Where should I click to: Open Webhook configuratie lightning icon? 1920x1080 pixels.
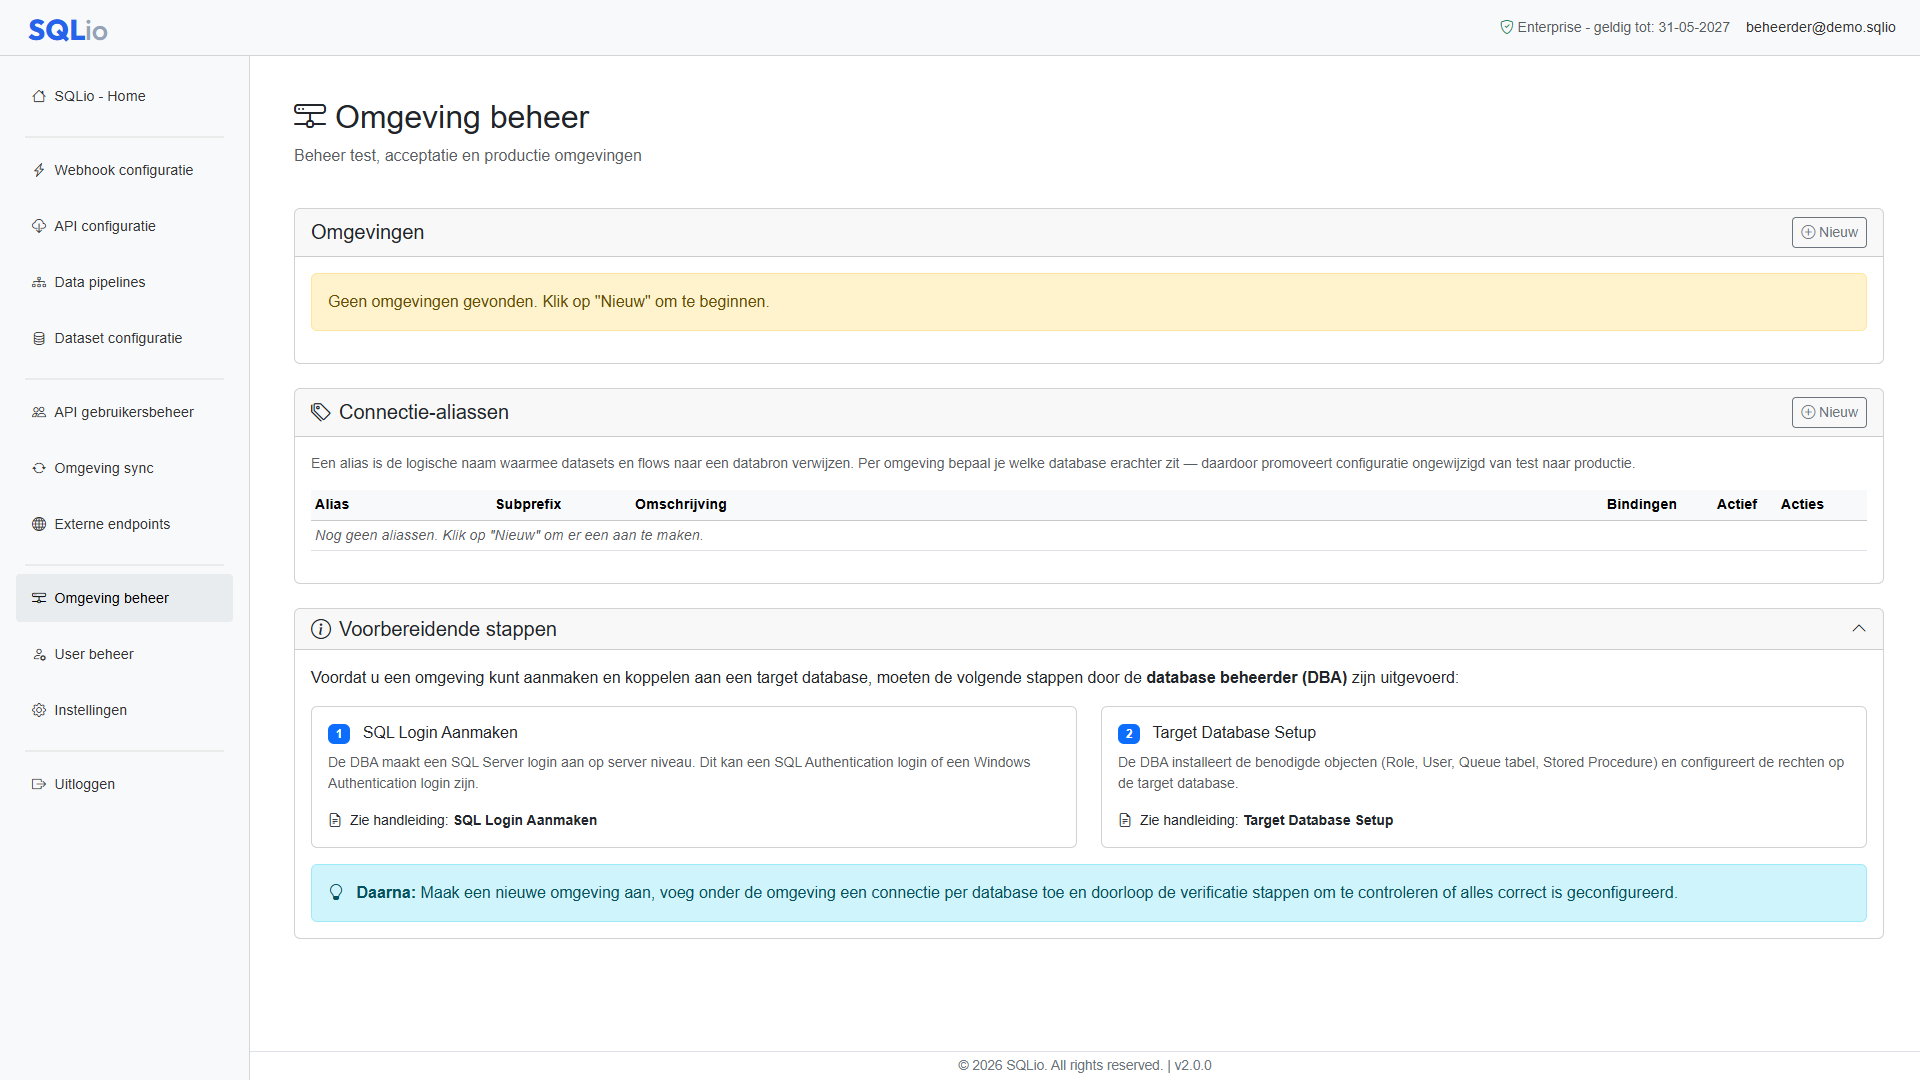tap(39, 170)
